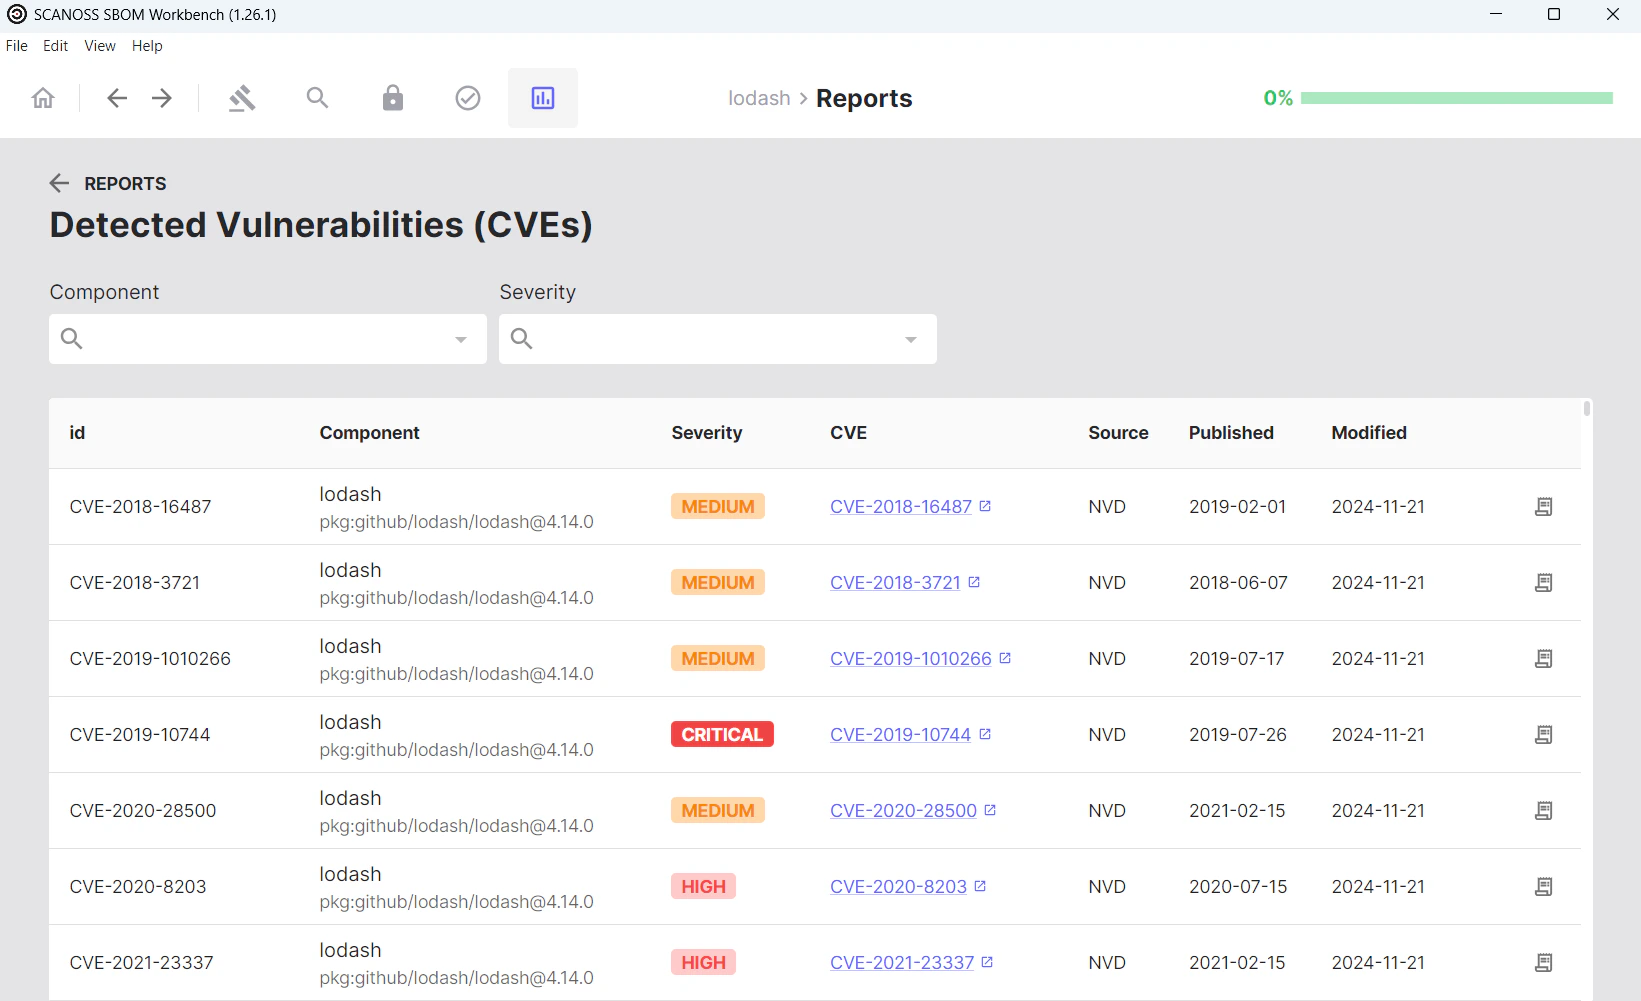Image resolution: width=1641 pixels, height=1001 pixels.
Task: Go forward using the forward arrow icon
Action: [161, 97]
